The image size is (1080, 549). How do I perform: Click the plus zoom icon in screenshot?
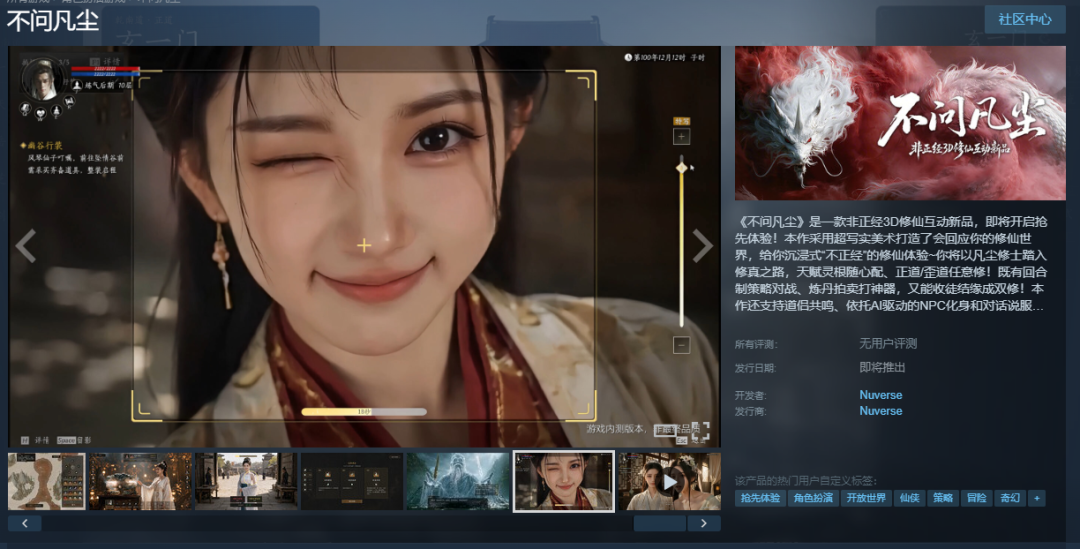click(681, 136)
